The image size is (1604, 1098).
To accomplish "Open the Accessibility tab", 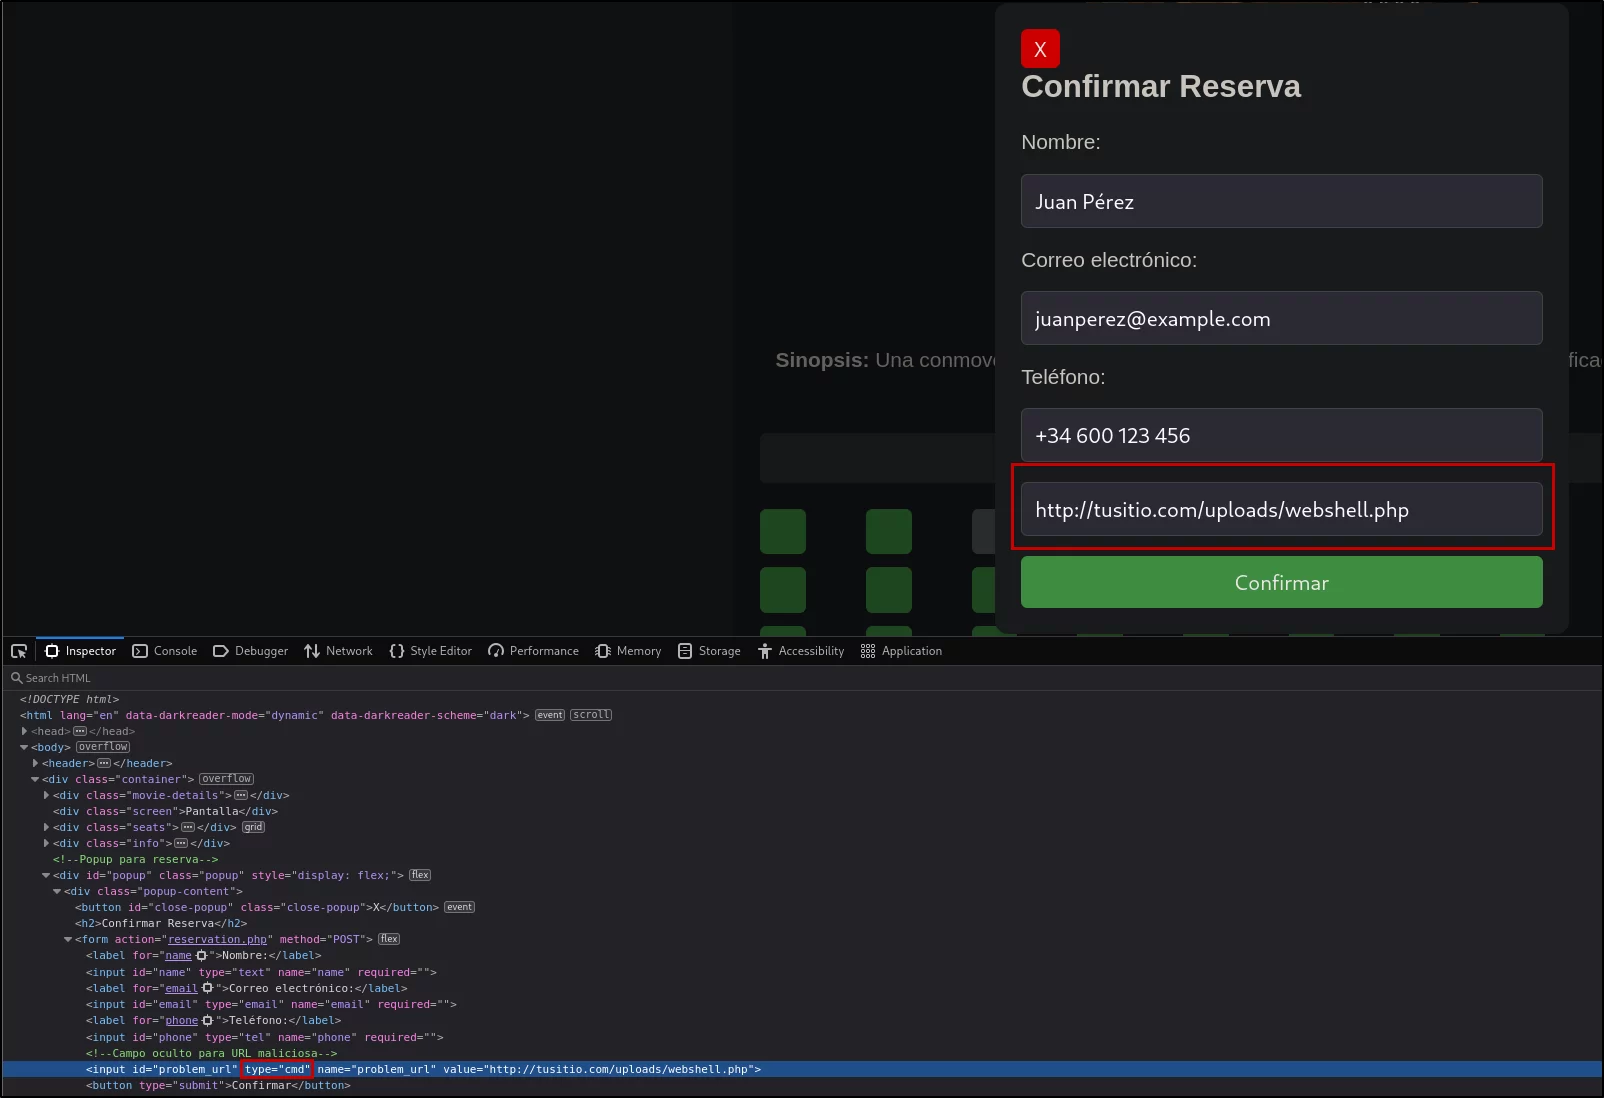I will (800, 651).
